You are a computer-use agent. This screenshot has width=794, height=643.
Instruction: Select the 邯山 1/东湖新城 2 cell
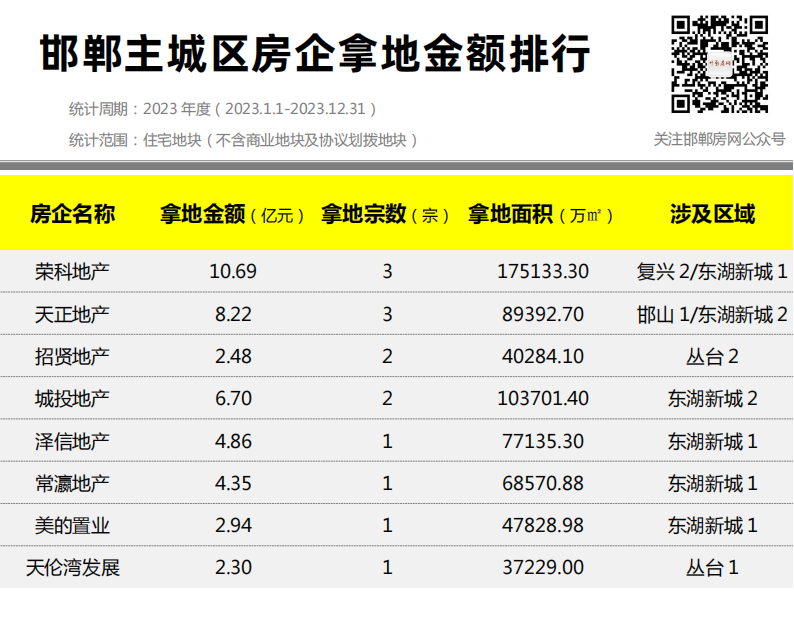point(712,315)
